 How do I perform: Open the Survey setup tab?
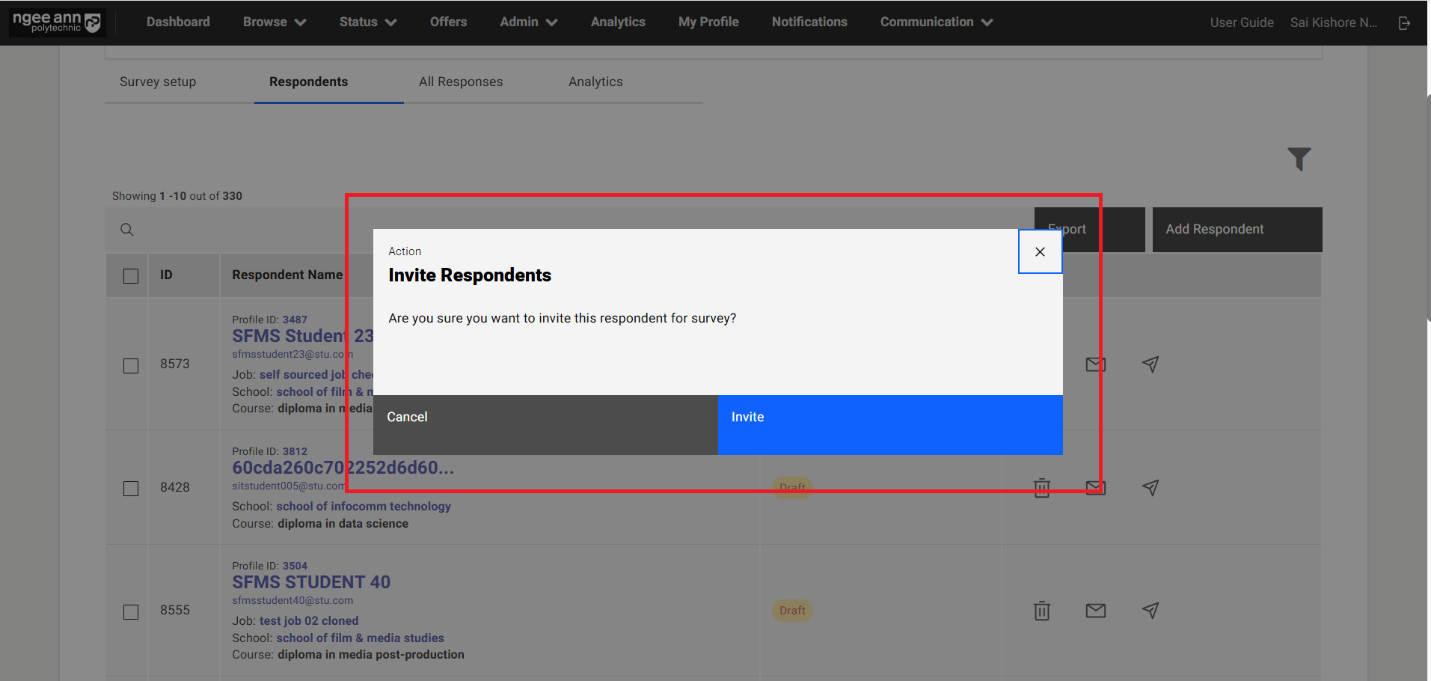158,82
